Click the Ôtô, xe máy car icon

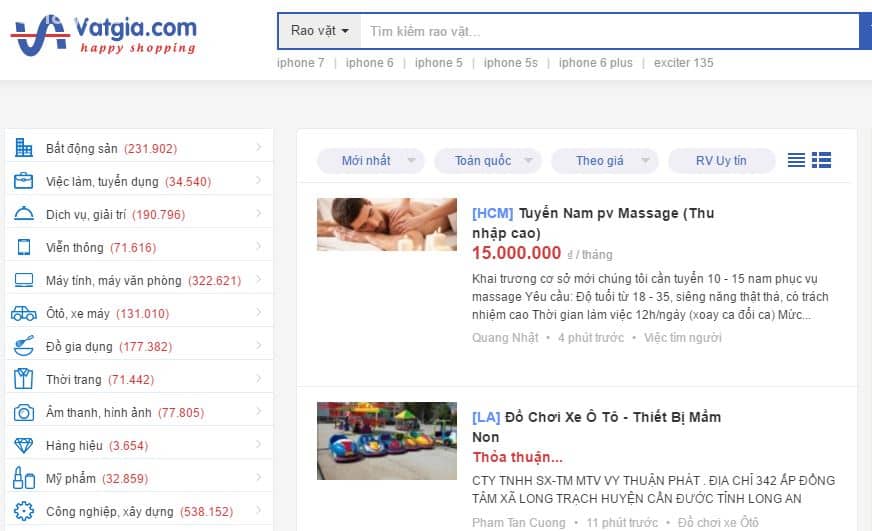(23, 313)
